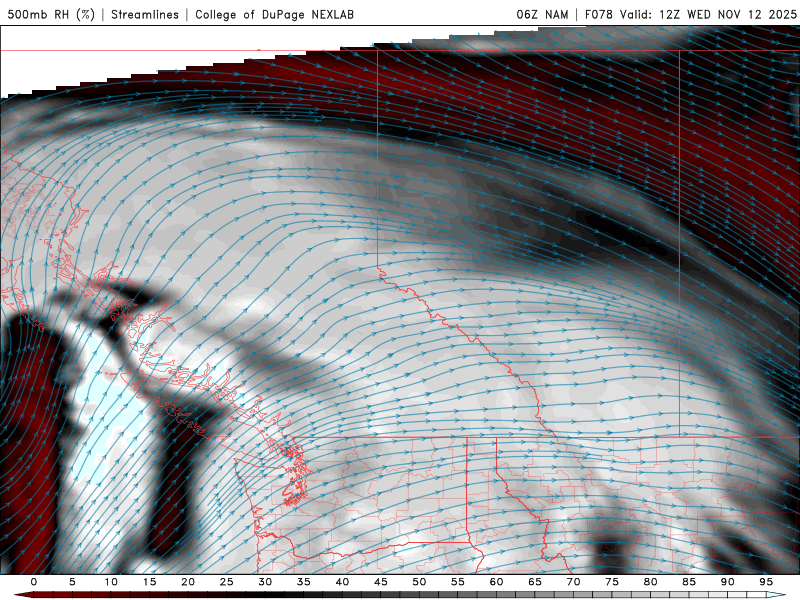This screenshot has height=600, width=800.
Task: Select the 75 value on the RH scale
Action: (612, 582)
